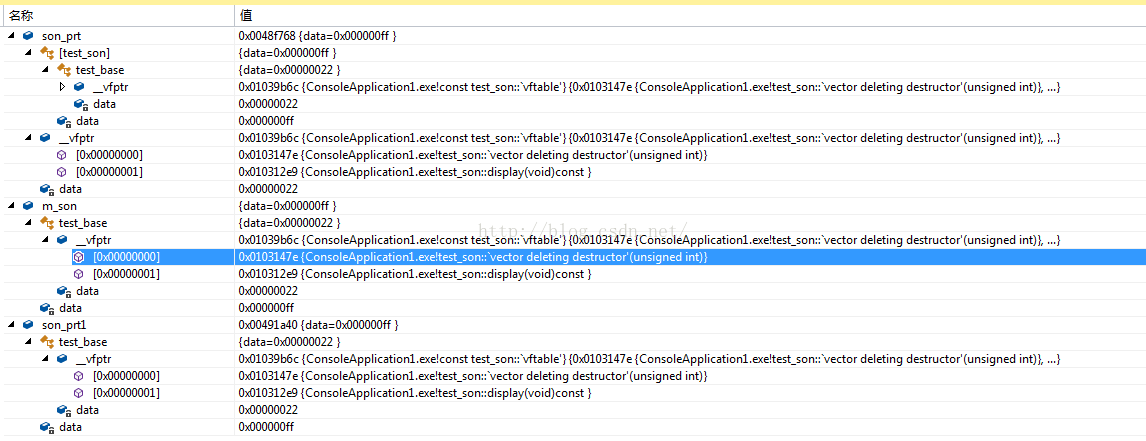Screen dimensions: 1146x441
Task: Click the cube icon of __vfptr directly under son_prt
Action: tap(45, 138)
